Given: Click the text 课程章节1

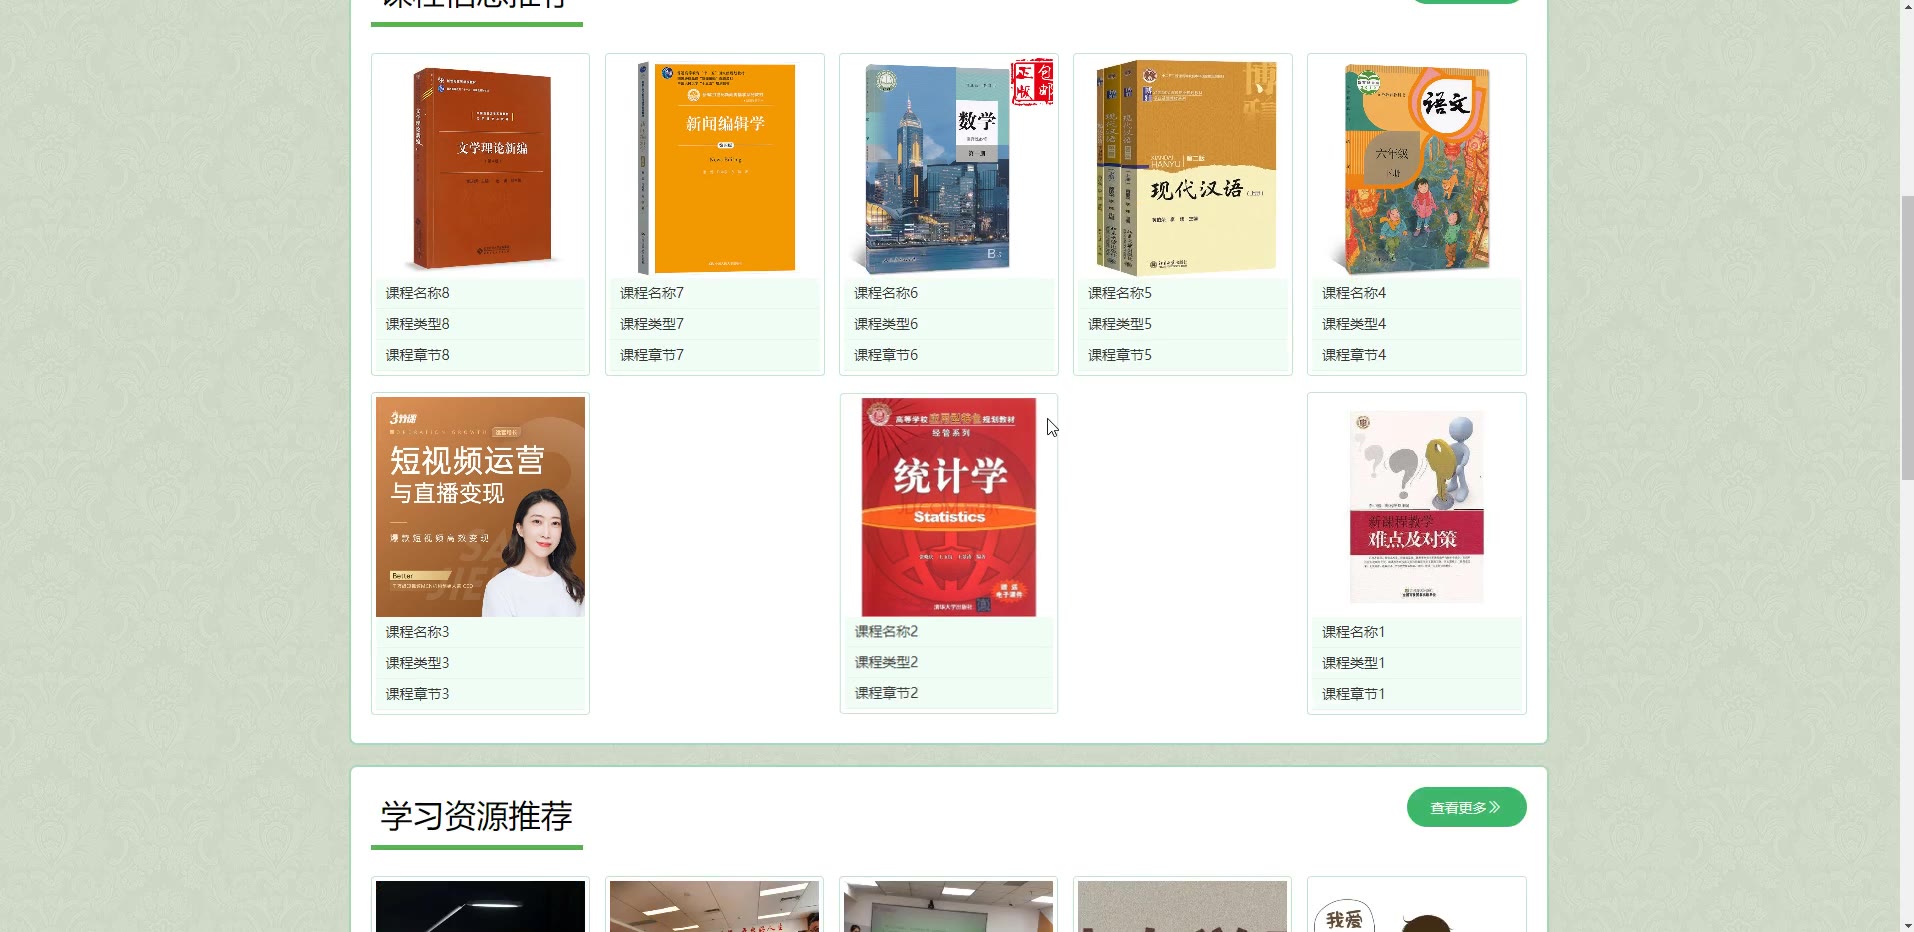Looking at the screenshot, I should [1354, 694].
